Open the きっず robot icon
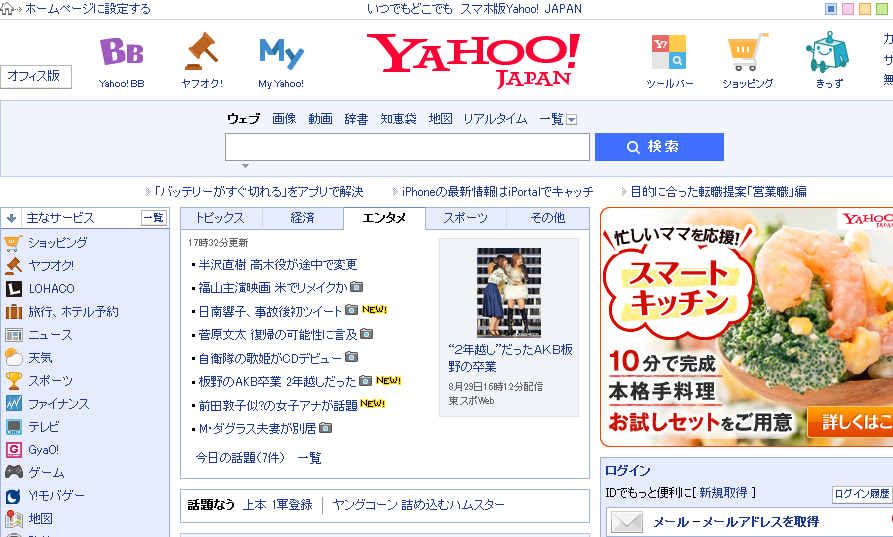Screen dimensions: 893x537 tap(828, 52)
